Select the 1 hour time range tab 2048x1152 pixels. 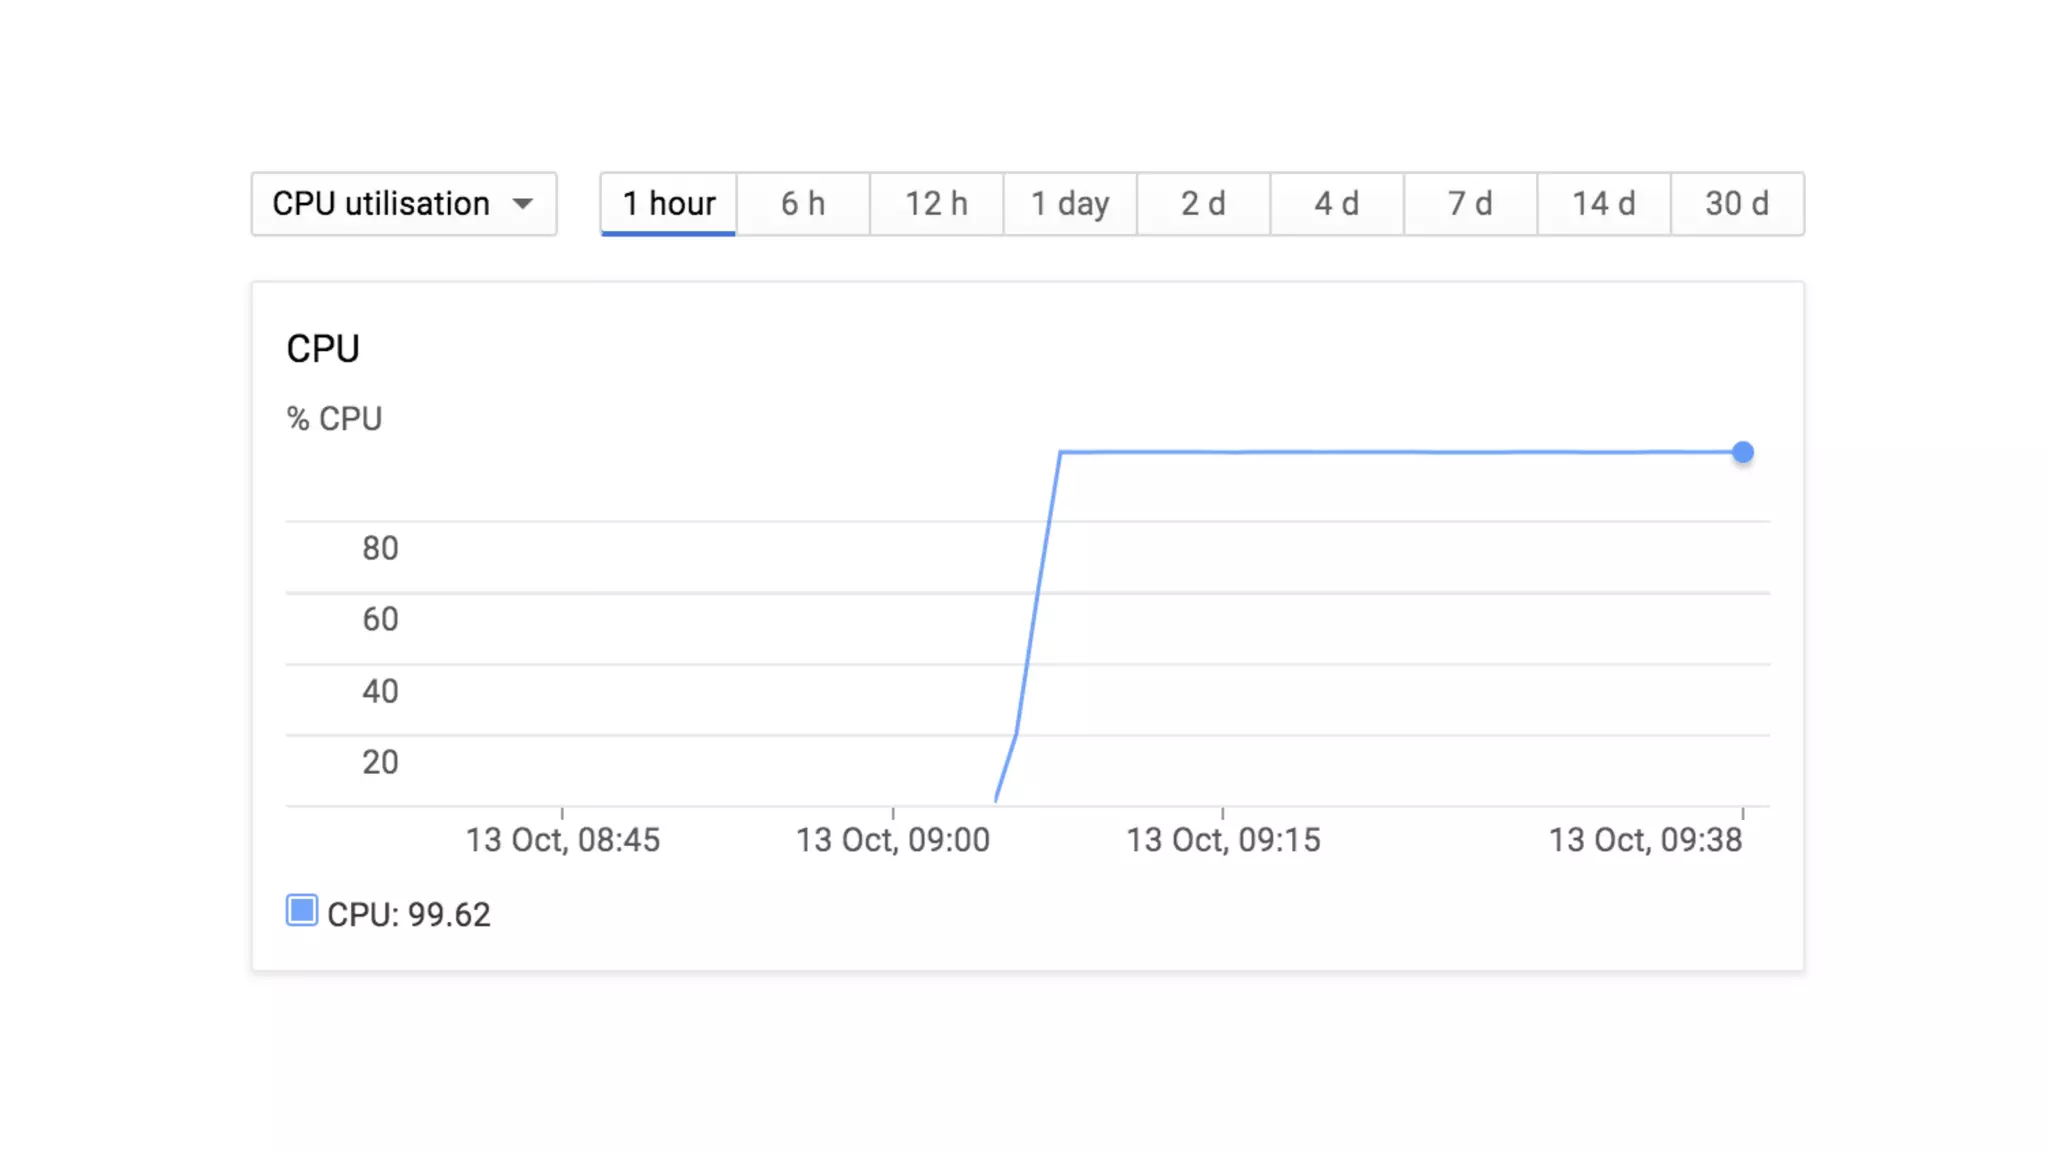[x=668, y=204]
